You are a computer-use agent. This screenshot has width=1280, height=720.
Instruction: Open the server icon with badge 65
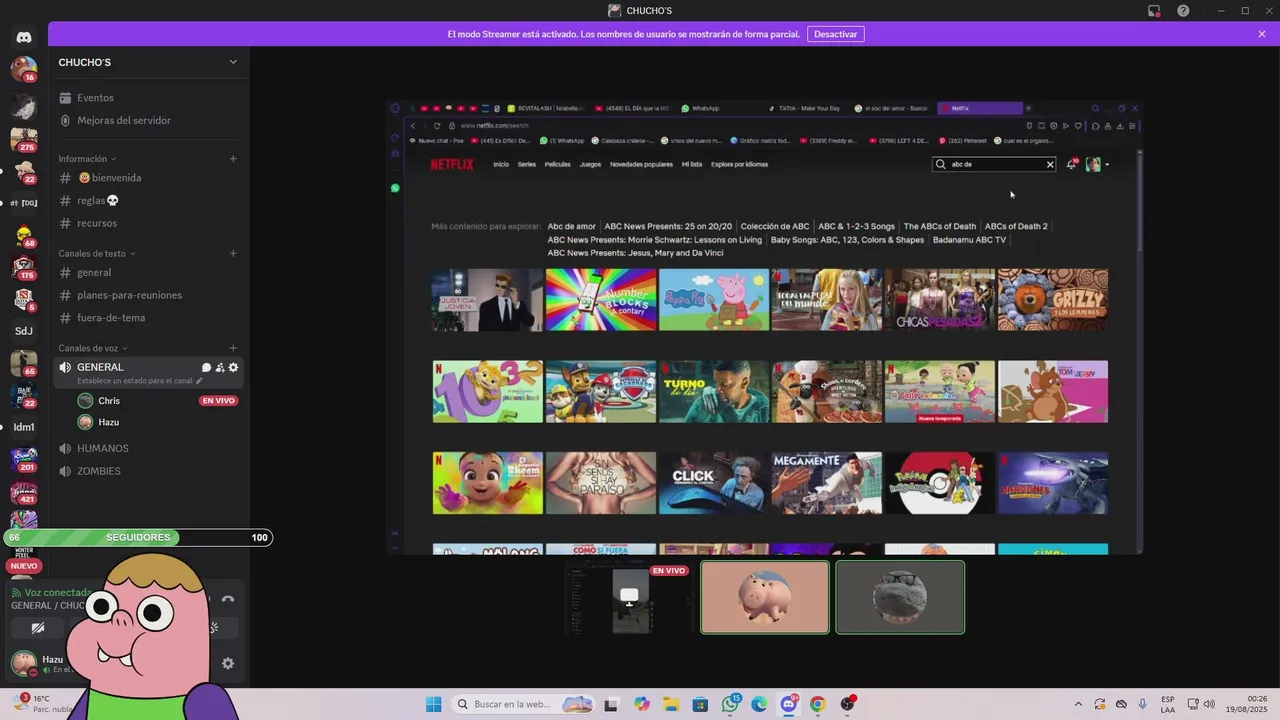click(24, 363)
